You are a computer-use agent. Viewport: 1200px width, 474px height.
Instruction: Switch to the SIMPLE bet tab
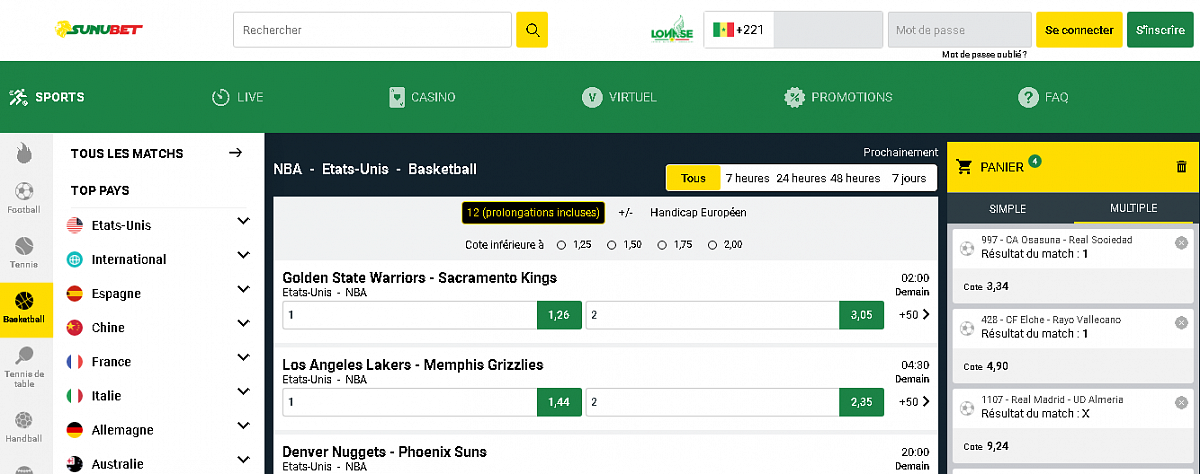coord(1007,208)
